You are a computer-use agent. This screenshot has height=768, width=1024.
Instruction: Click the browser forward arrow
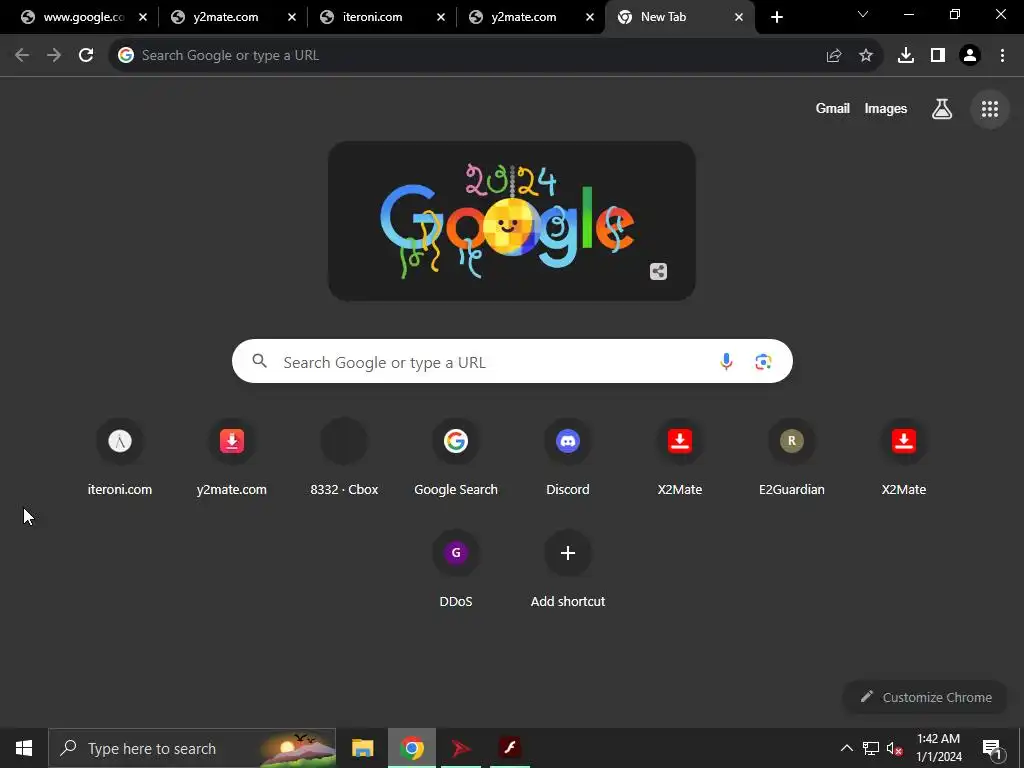pyautogui.click(x=54, y=56)
